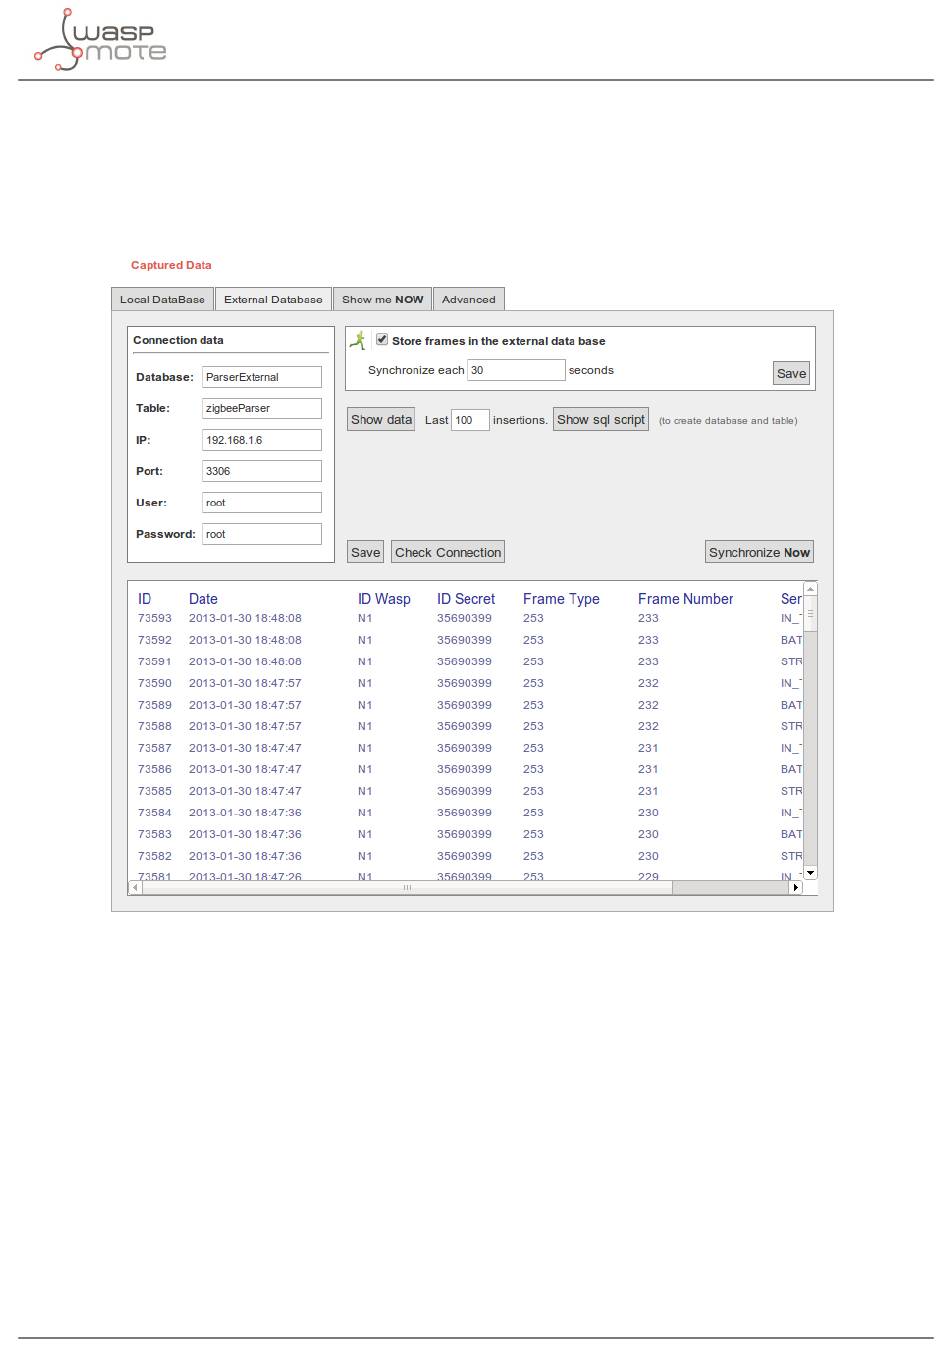Click row ID 73586
Screen dimensions: 950x1369
pyautogui.click(x=155, y=769)
